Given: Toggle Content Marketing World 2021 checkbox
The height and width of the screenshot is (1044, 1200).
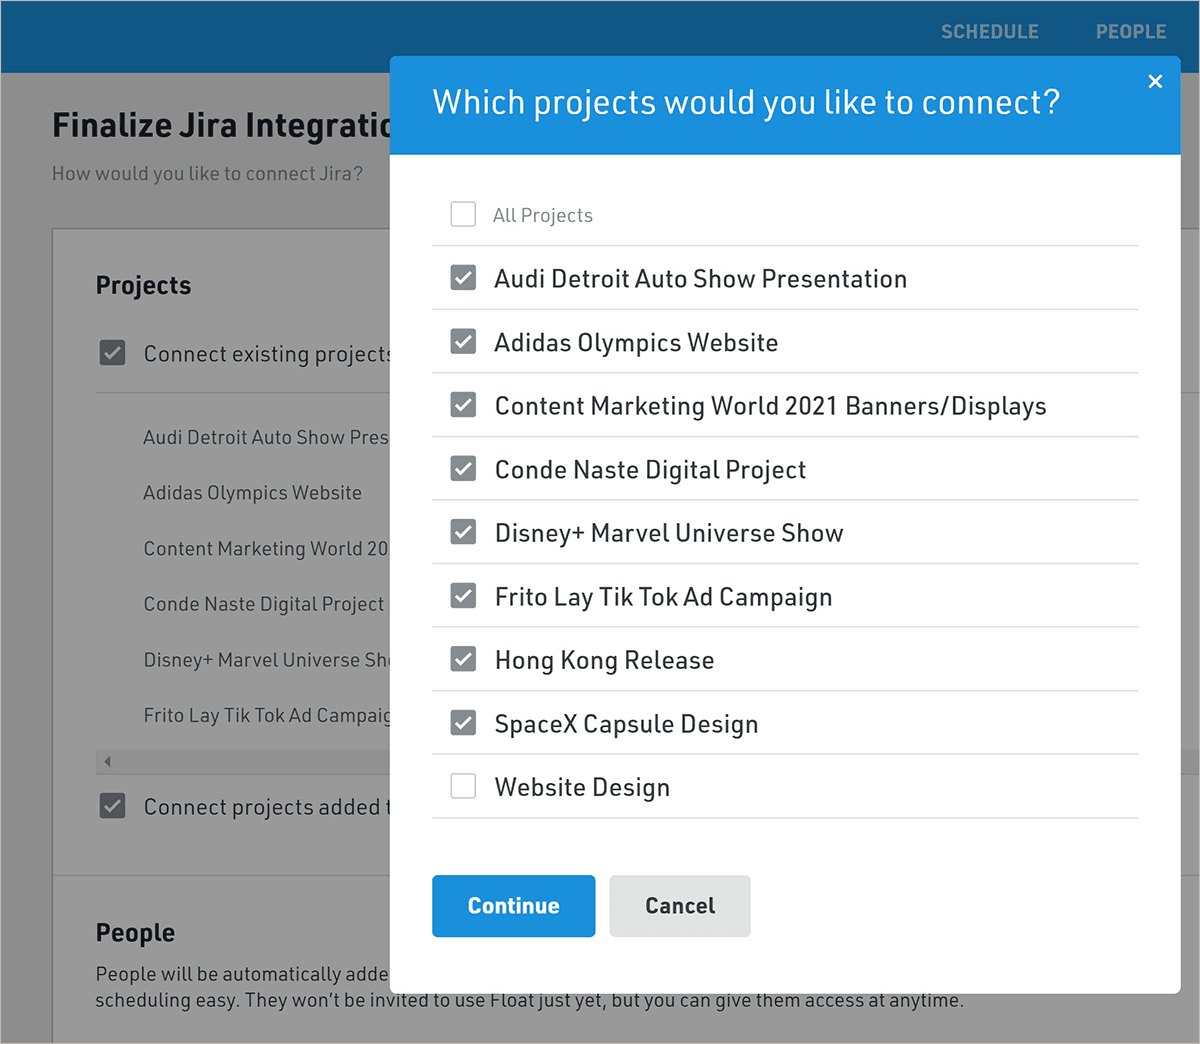Looking at the screenshot, I should pyautogui.click(x=463, y=405).
